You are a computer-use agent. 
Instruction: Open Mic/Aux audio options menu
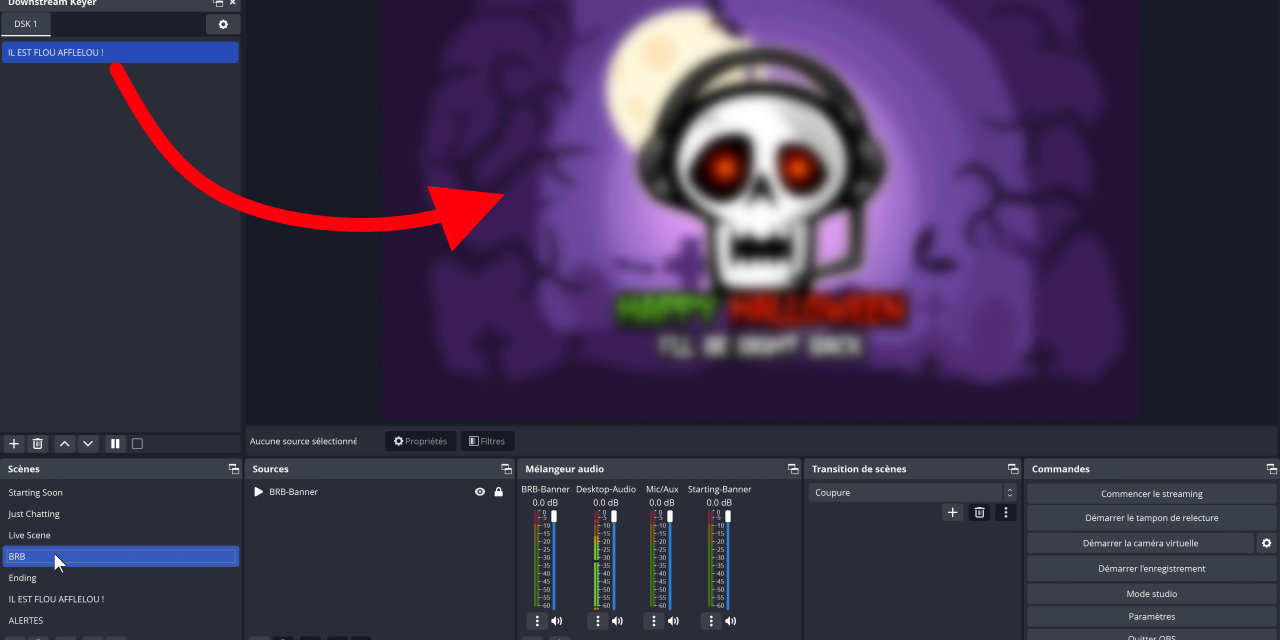pos(653,621)
